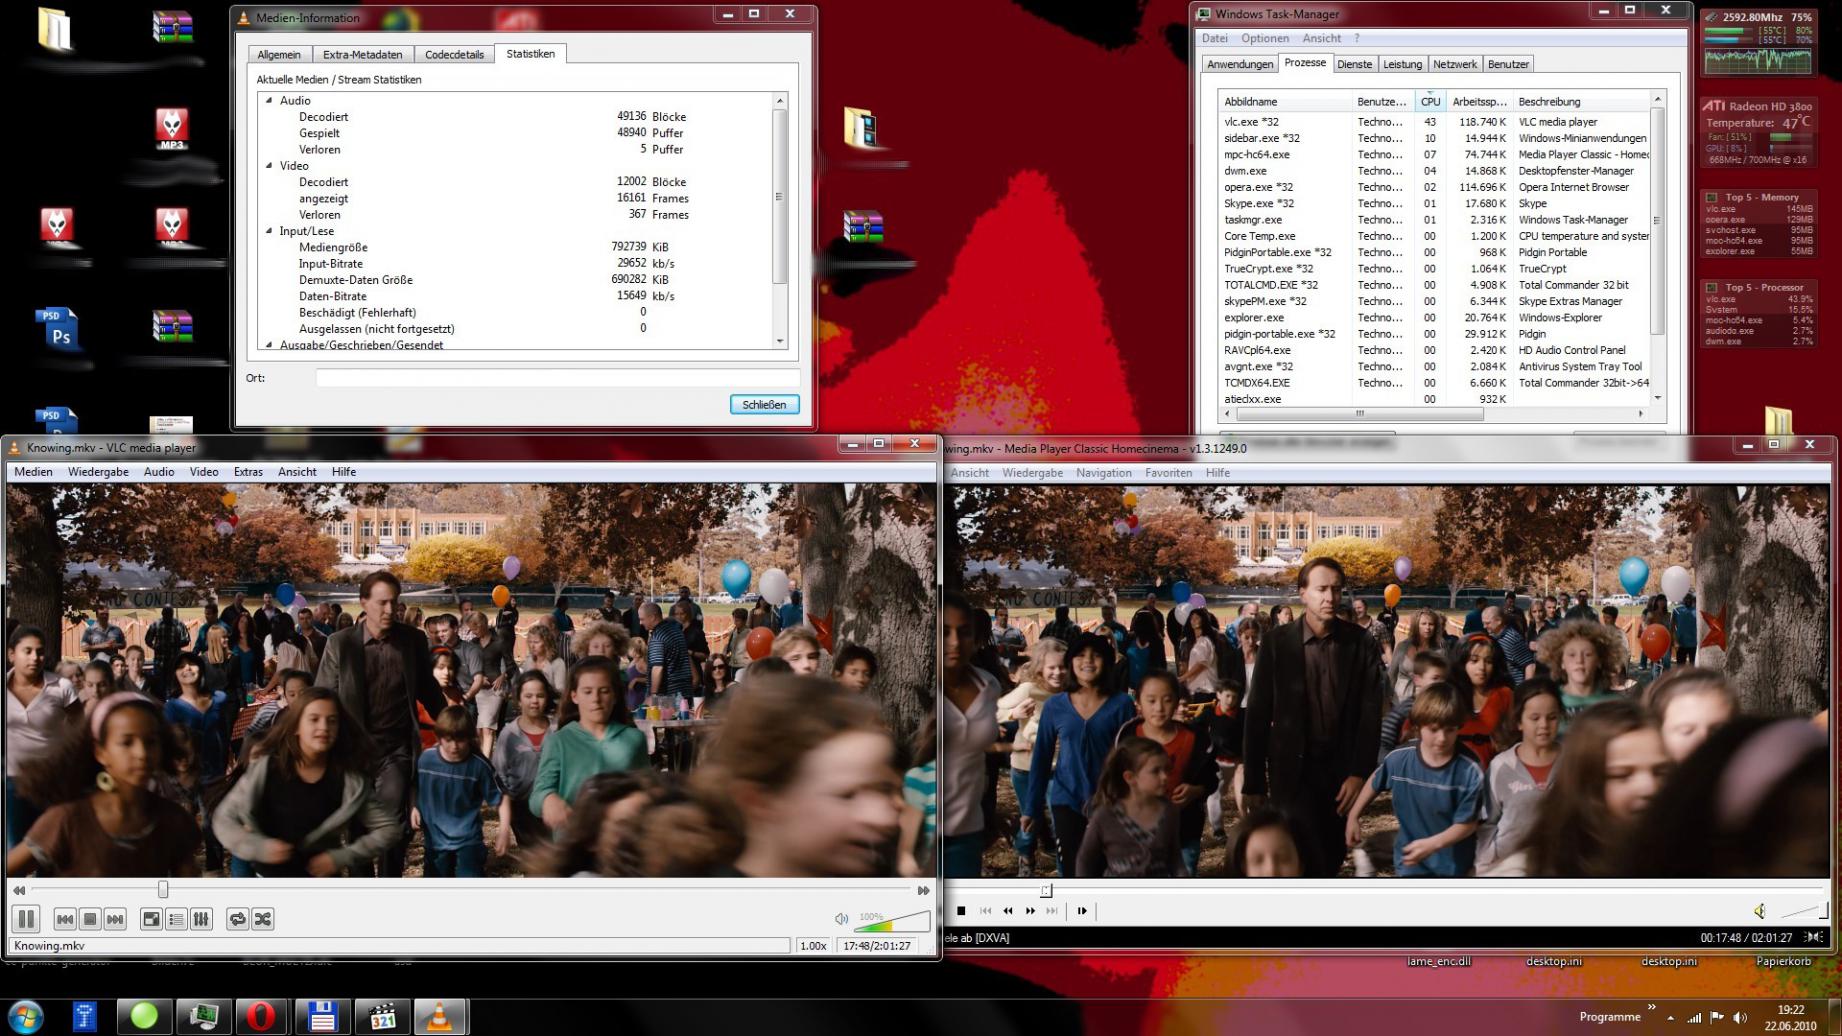Expand Programme toolbar chevron on taskbar
The width and height of the screenshot is (1842, 1036).
click(1651, 1007)
